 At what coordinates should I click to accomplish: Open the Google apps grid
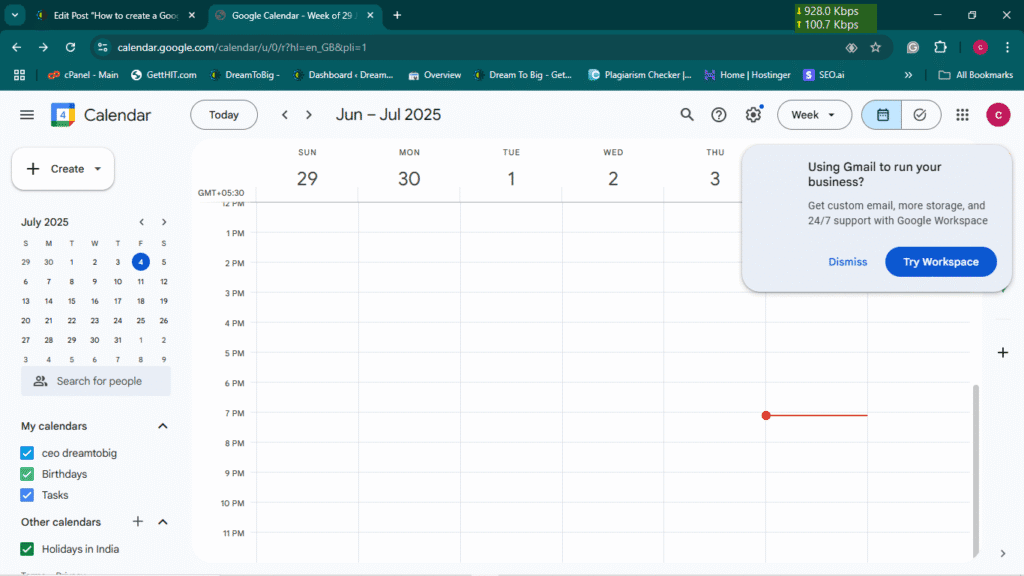point(962,115)
